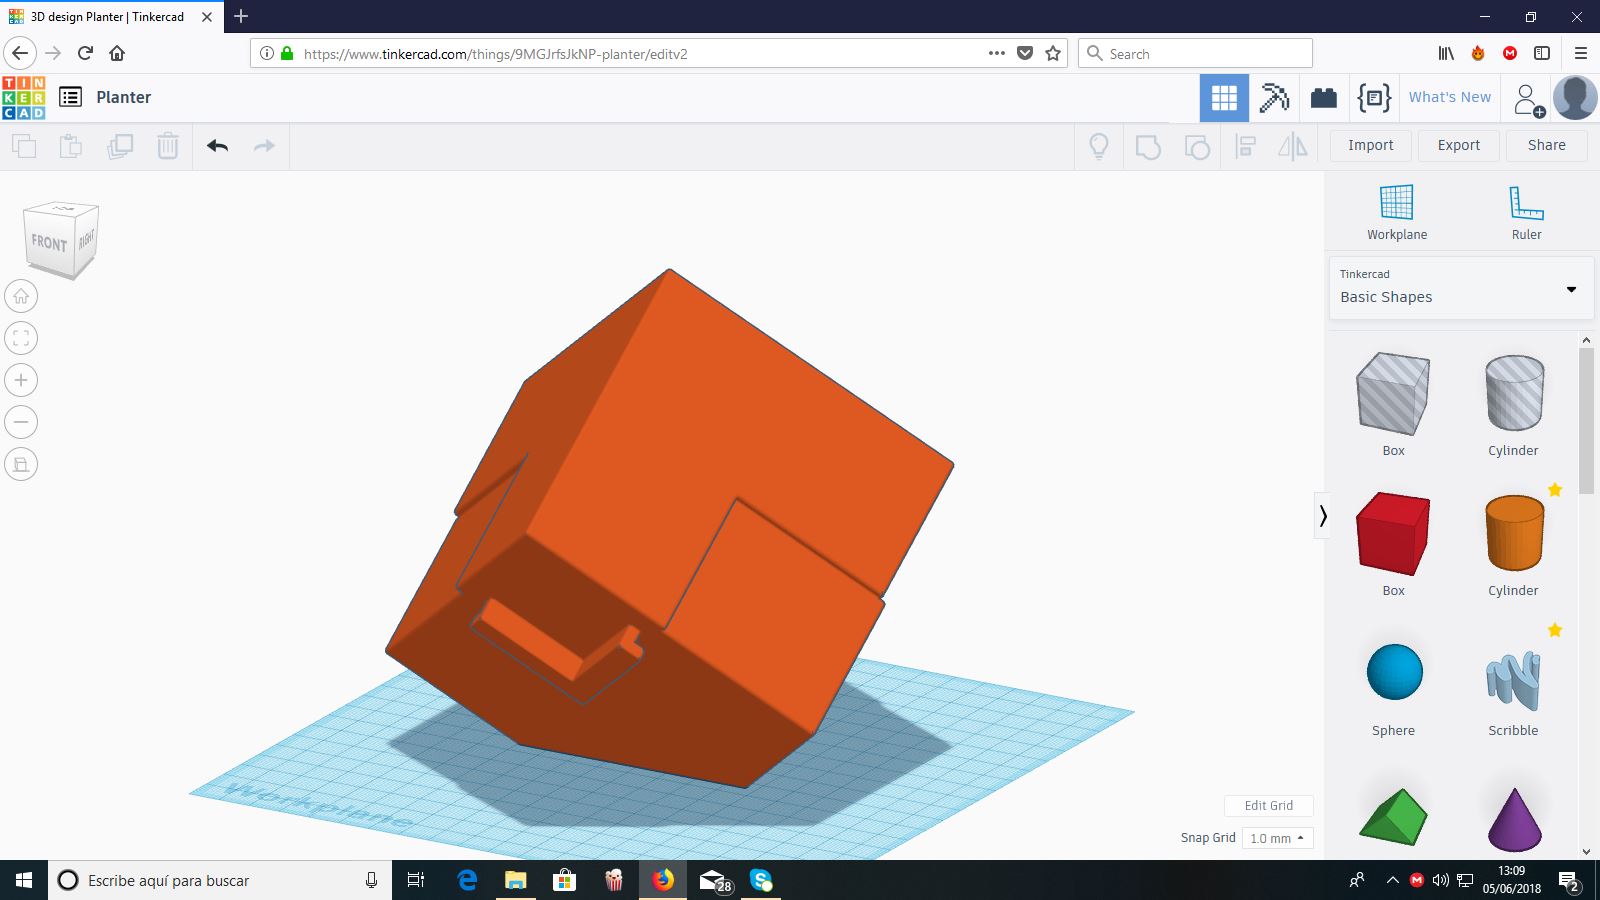This screenshot has width=1600, height=900.
Task: Click the Home view button
Action: point(21,296)
